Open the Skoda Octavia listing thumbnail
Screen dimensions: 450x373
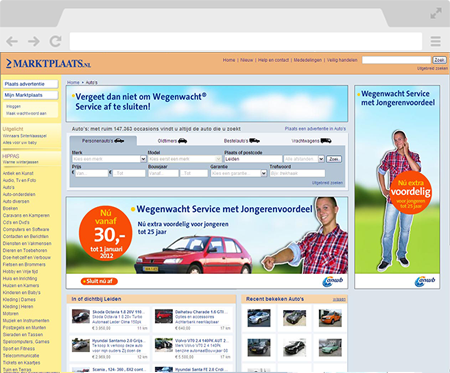(x=81, y=316)
